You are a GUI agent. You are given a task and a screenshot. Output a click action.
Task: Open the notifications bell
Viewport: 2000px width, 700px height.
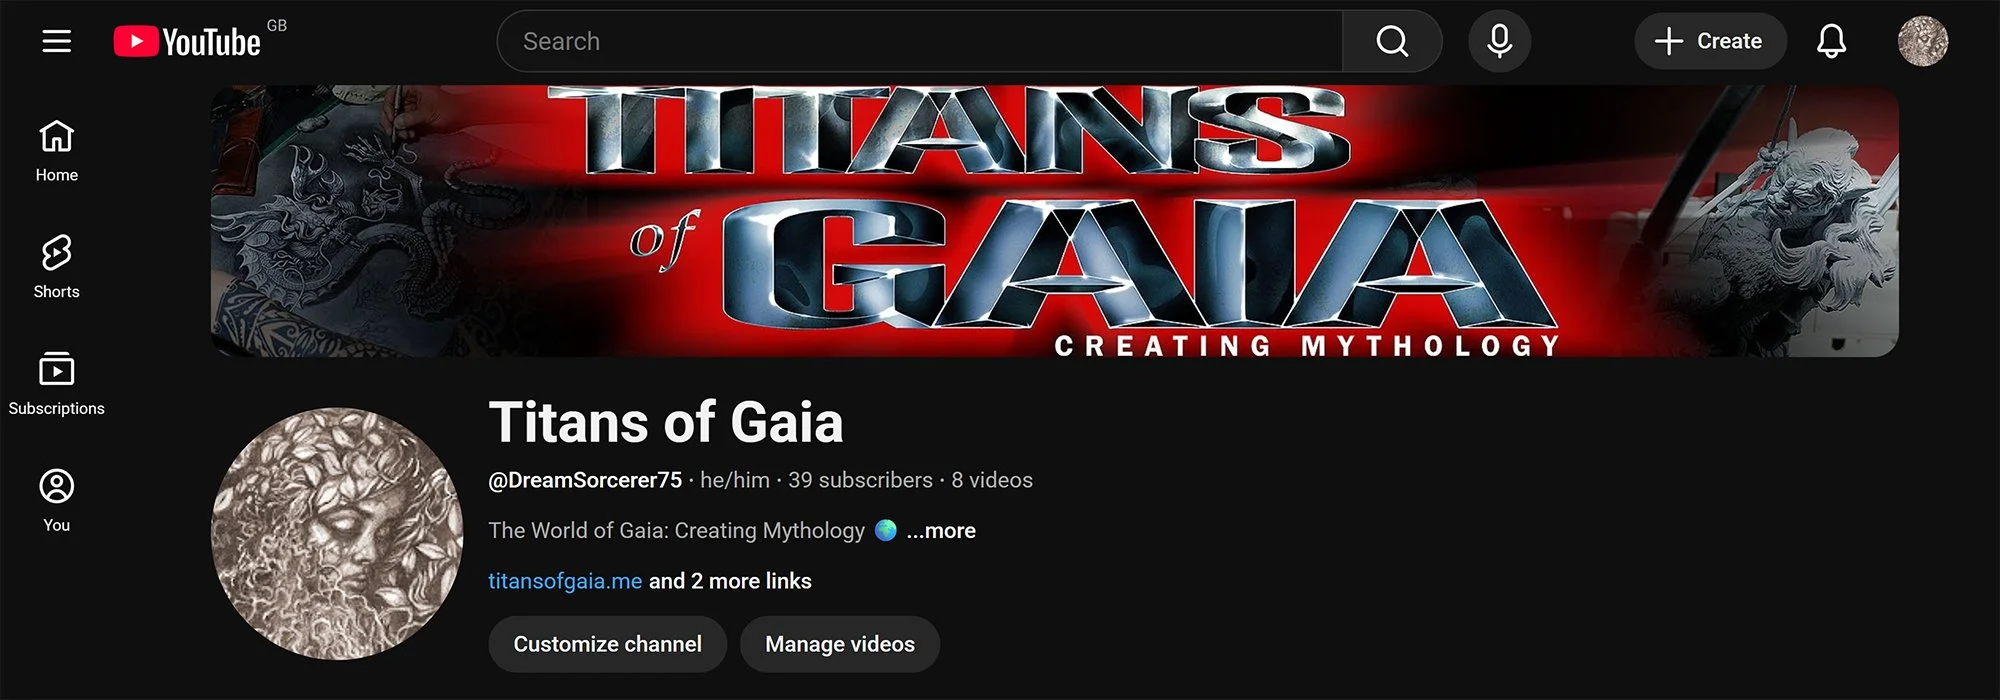tap(1831, 41)
